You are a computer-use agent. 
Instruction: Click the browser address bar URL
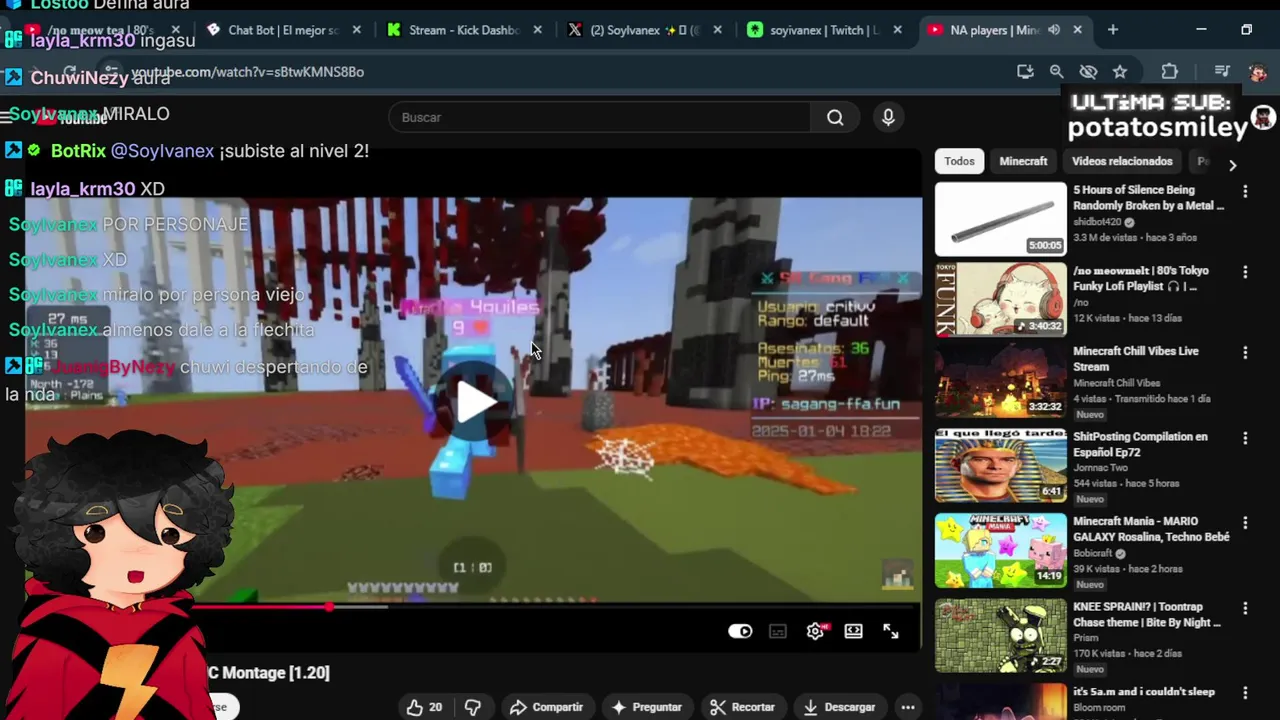click(247, 72)
